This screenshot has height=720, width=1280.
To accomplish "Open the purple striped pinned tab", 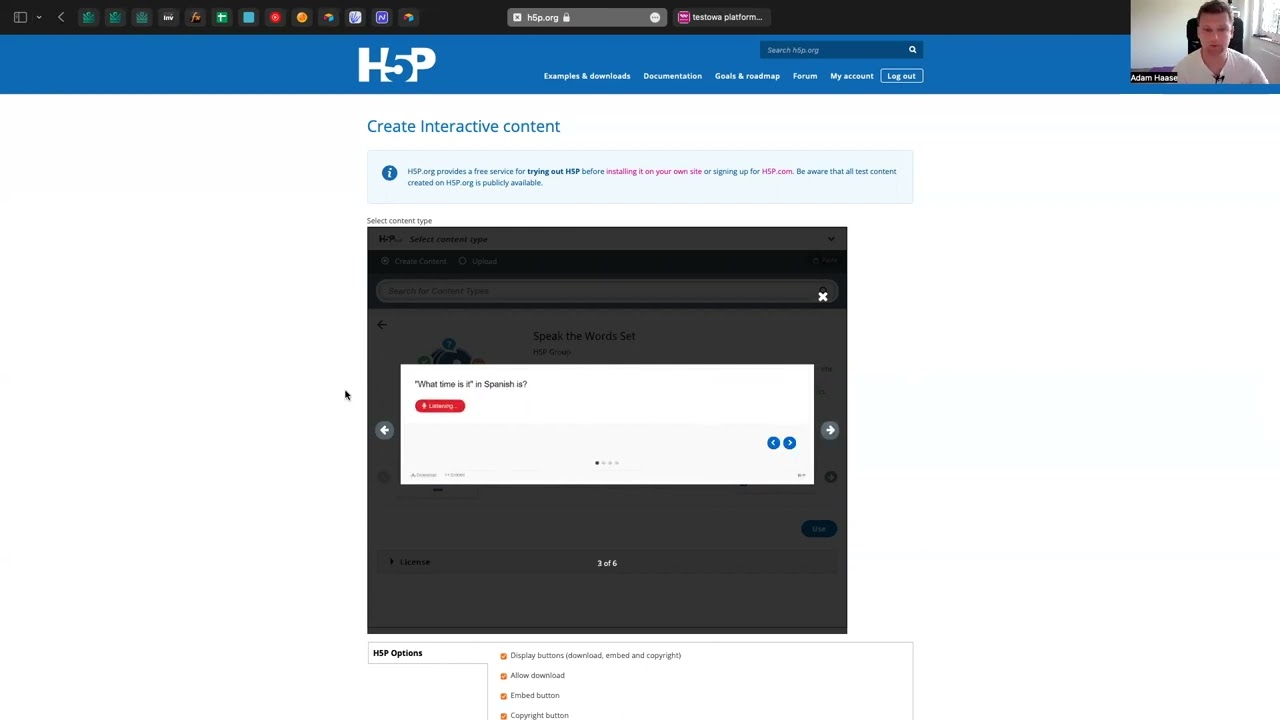I will click(x=355, y=17).
